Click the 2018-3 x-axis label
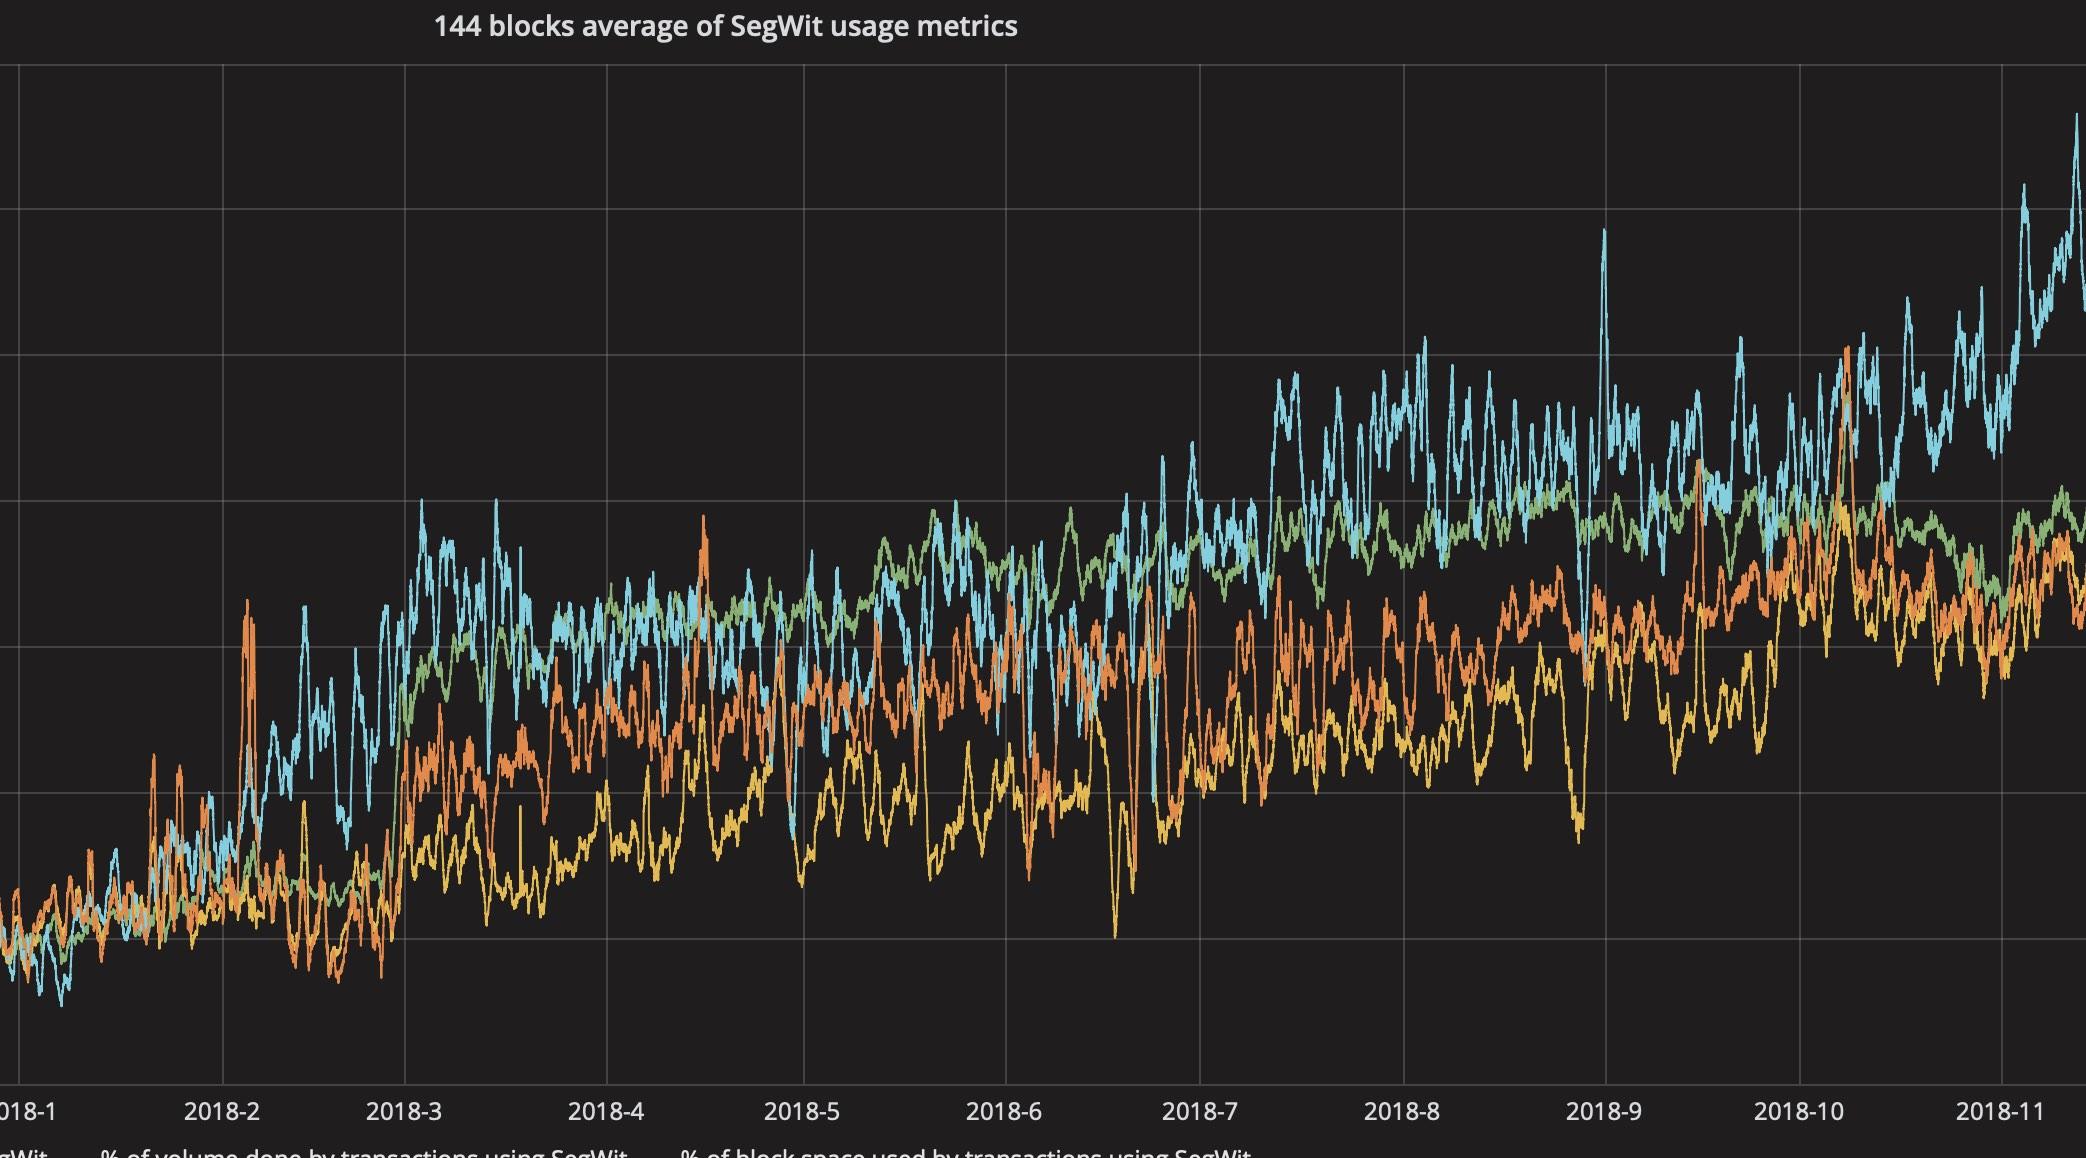The width and height of the screenshot is (2086, 1158). click(x=403, y=1111)
